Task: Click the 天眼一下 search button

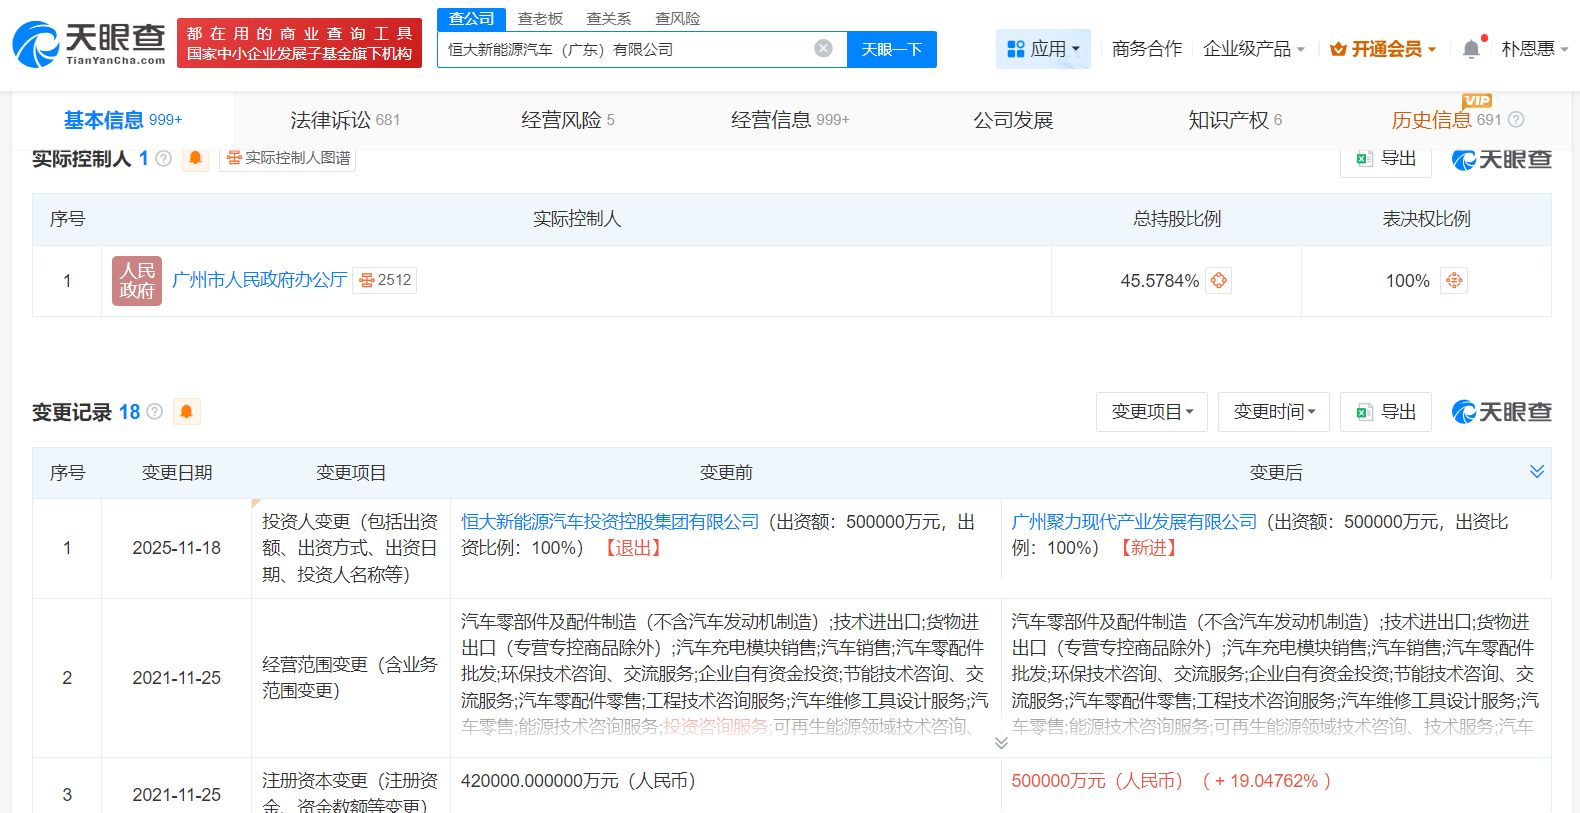Action: point(891,49)
